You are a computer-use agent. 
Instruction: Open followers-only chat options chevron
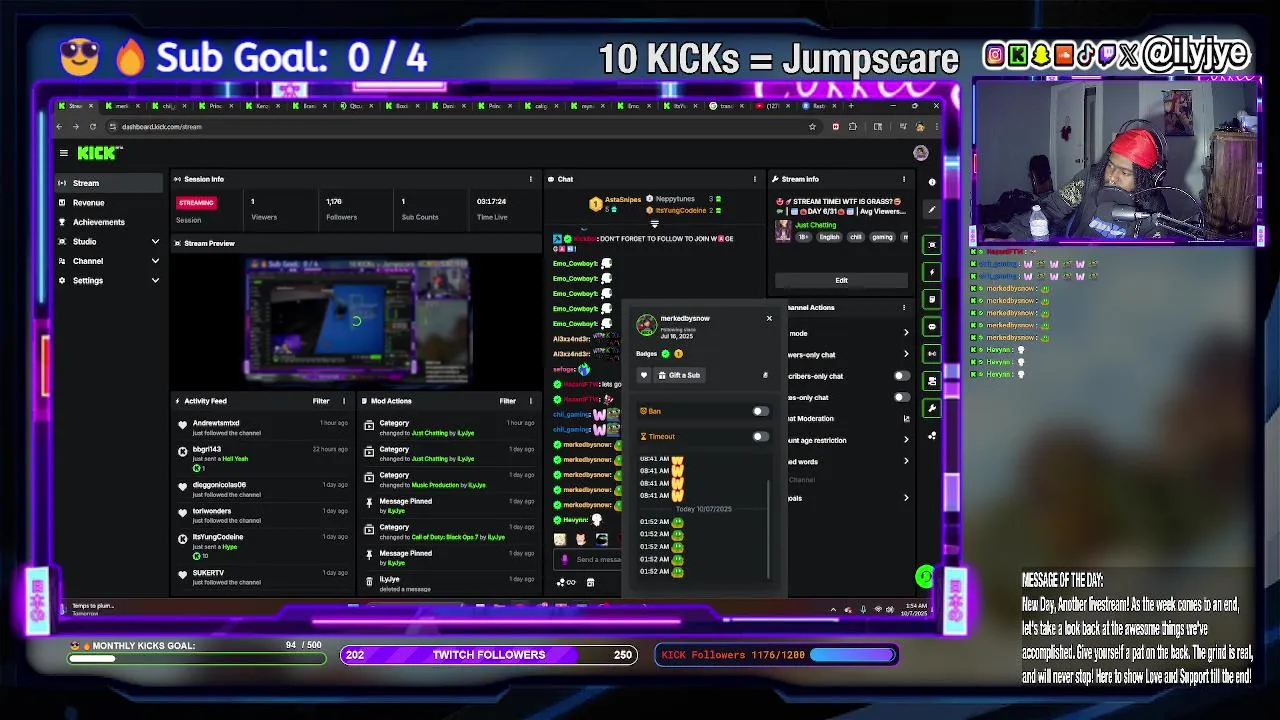point(906,354)
